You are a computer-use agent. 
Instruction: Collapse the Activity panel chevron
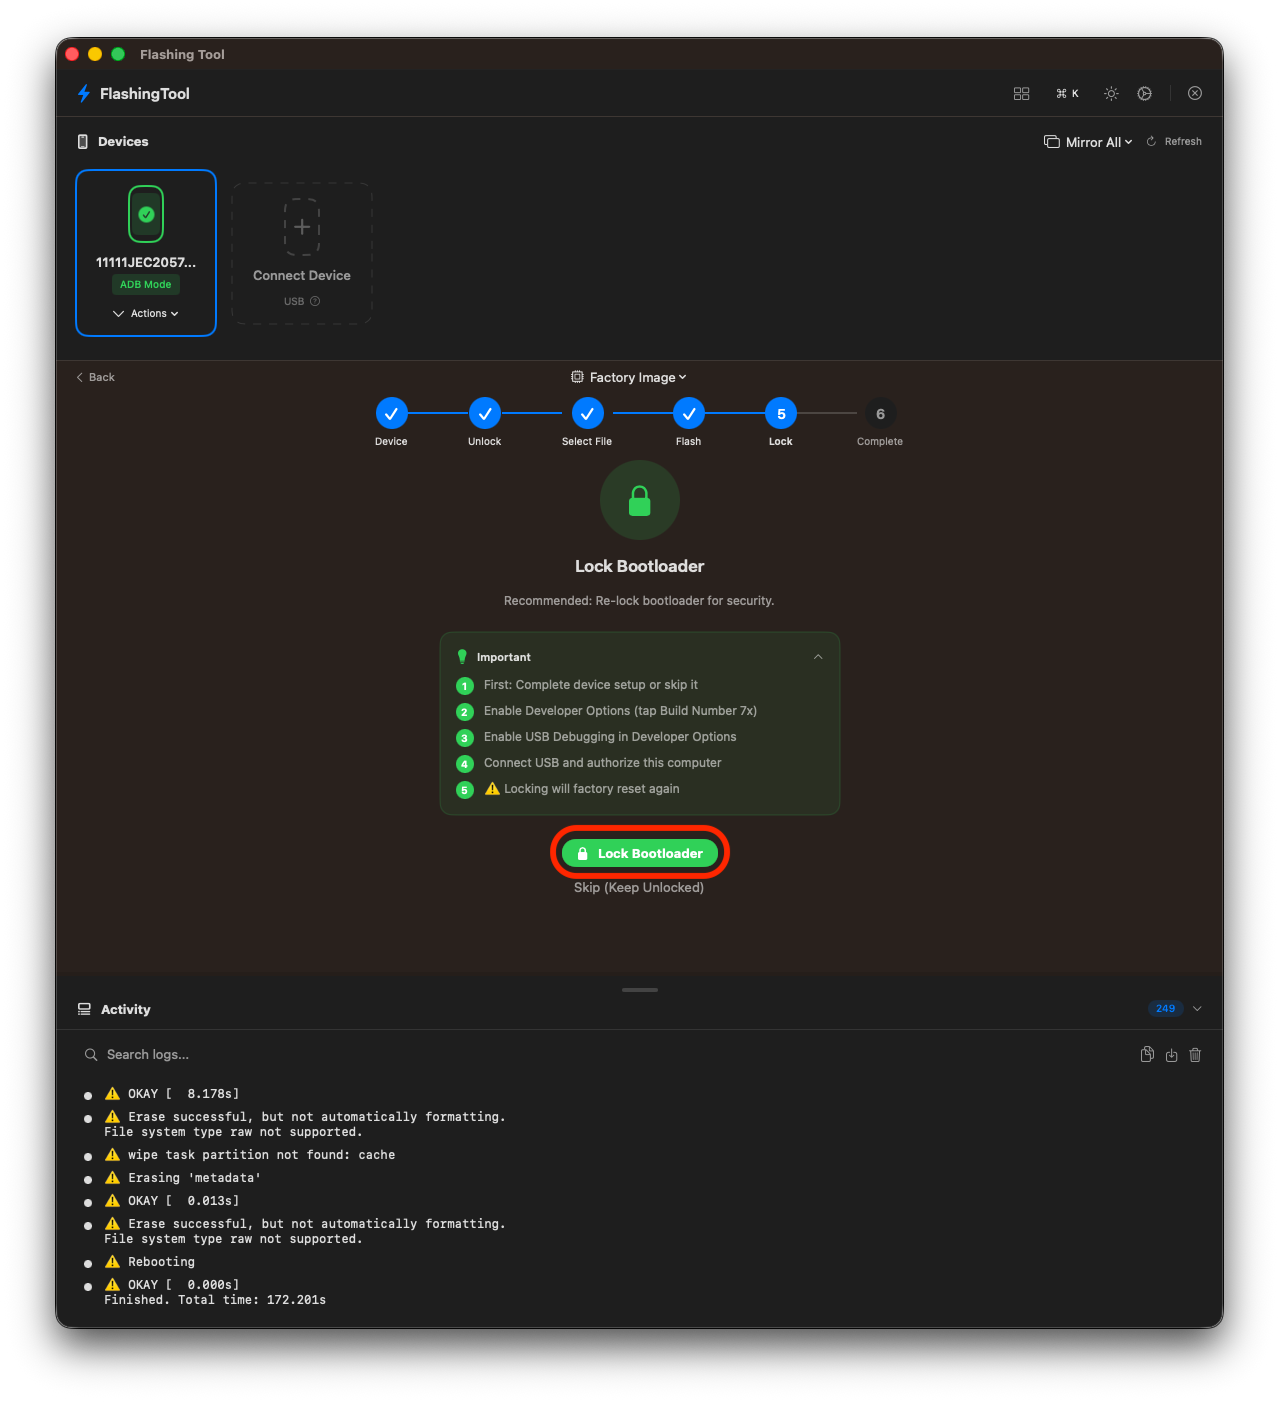[1197, 1009]
